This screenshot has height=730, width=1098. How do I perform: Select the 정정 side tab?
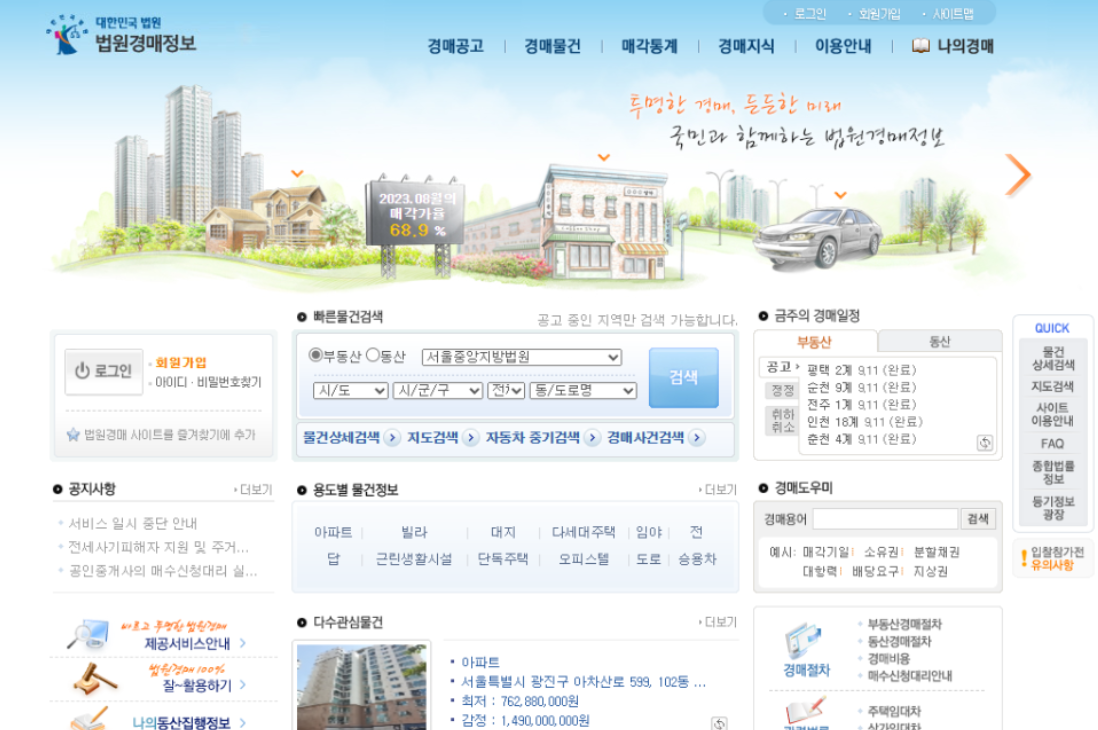781,390
